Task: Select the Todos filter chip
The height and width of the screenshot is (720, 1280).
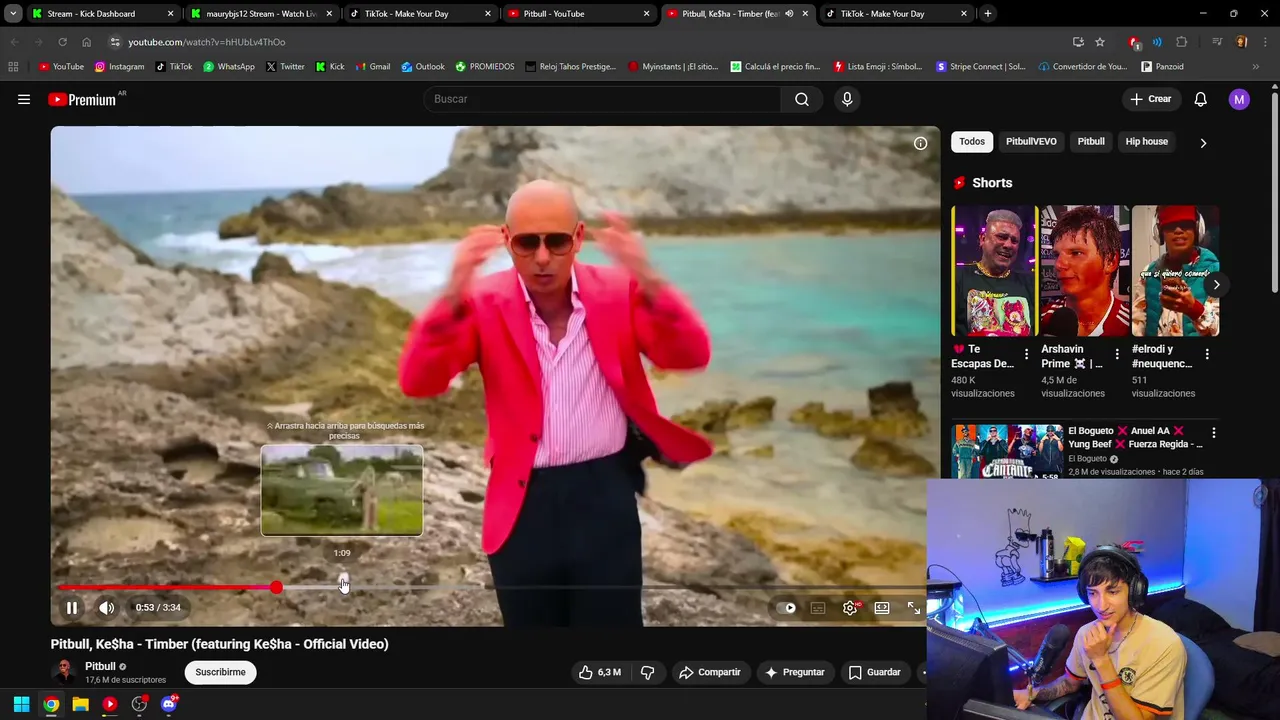Action: 972,142
